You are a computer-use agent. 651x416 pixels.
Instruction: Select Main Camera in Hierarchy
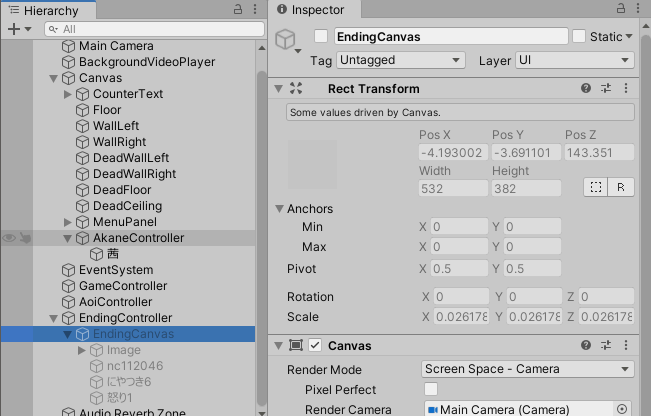pyautogui.click(x=116, y=46)
